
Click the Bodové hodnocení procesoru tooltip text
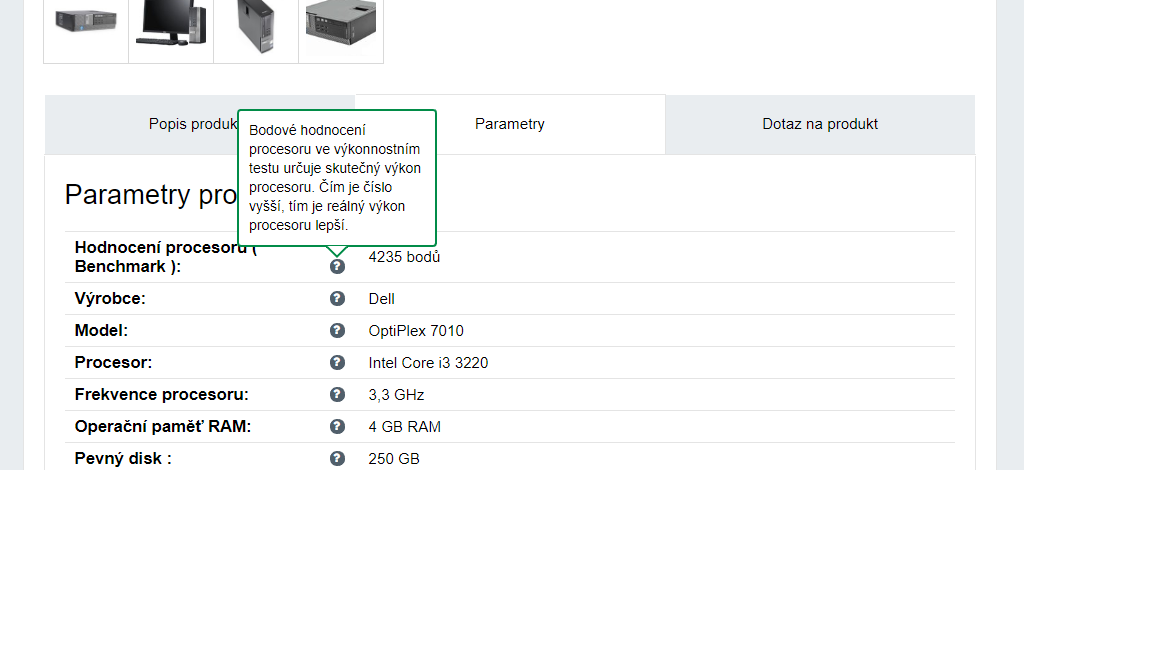tap(335, 178)
